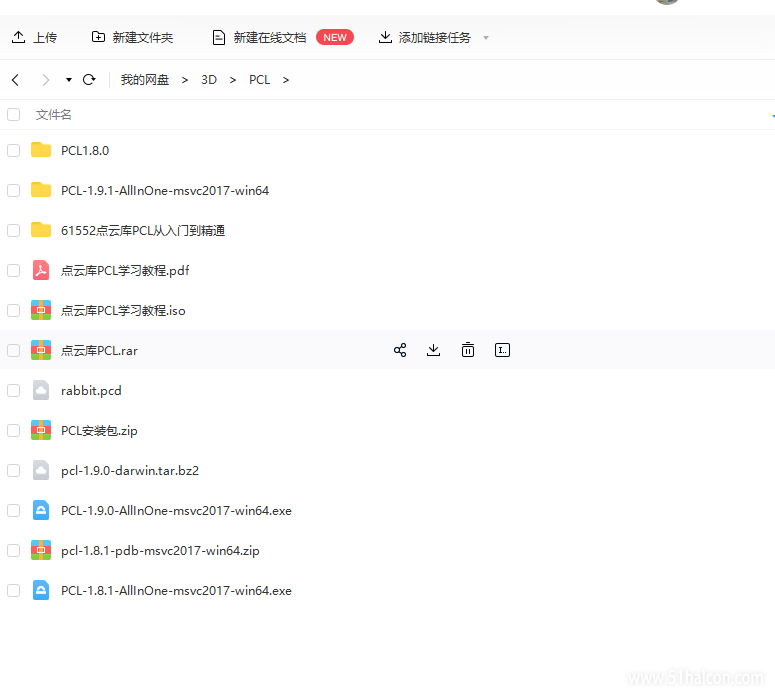
Task: Open 新建在线文档 to create online document
Action: point(259,38)
